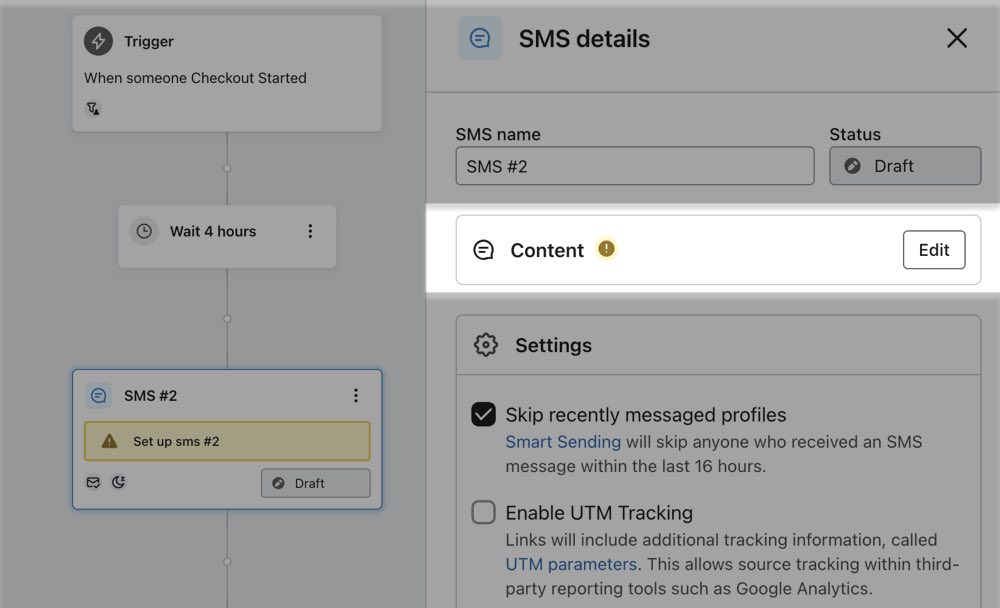Select the chat bubble icon on SMS #2 card
This screenshot has height=608, width=1000.
coord(98,395)
